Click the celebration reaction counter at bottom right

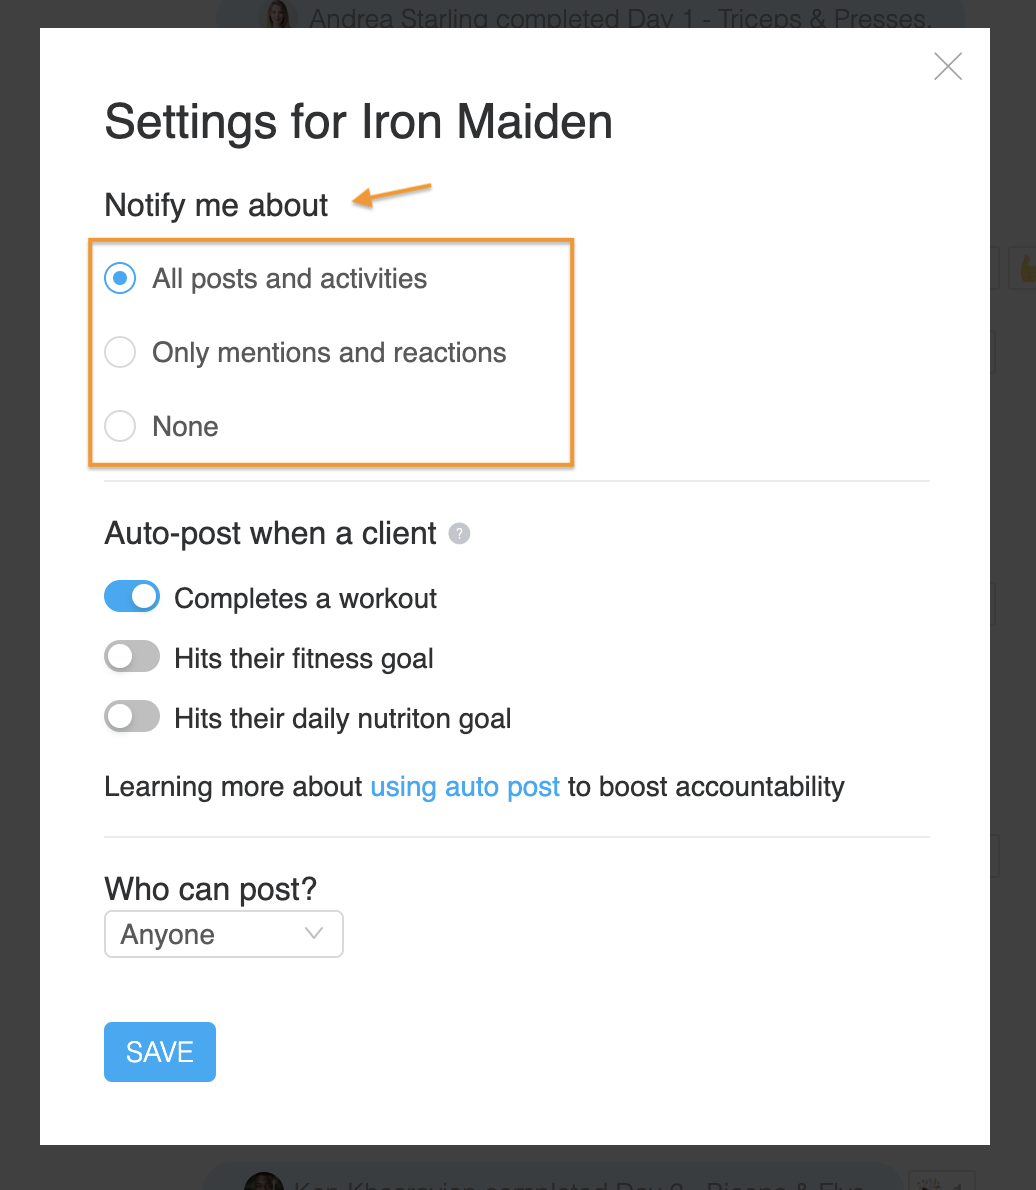[941, 1180]
